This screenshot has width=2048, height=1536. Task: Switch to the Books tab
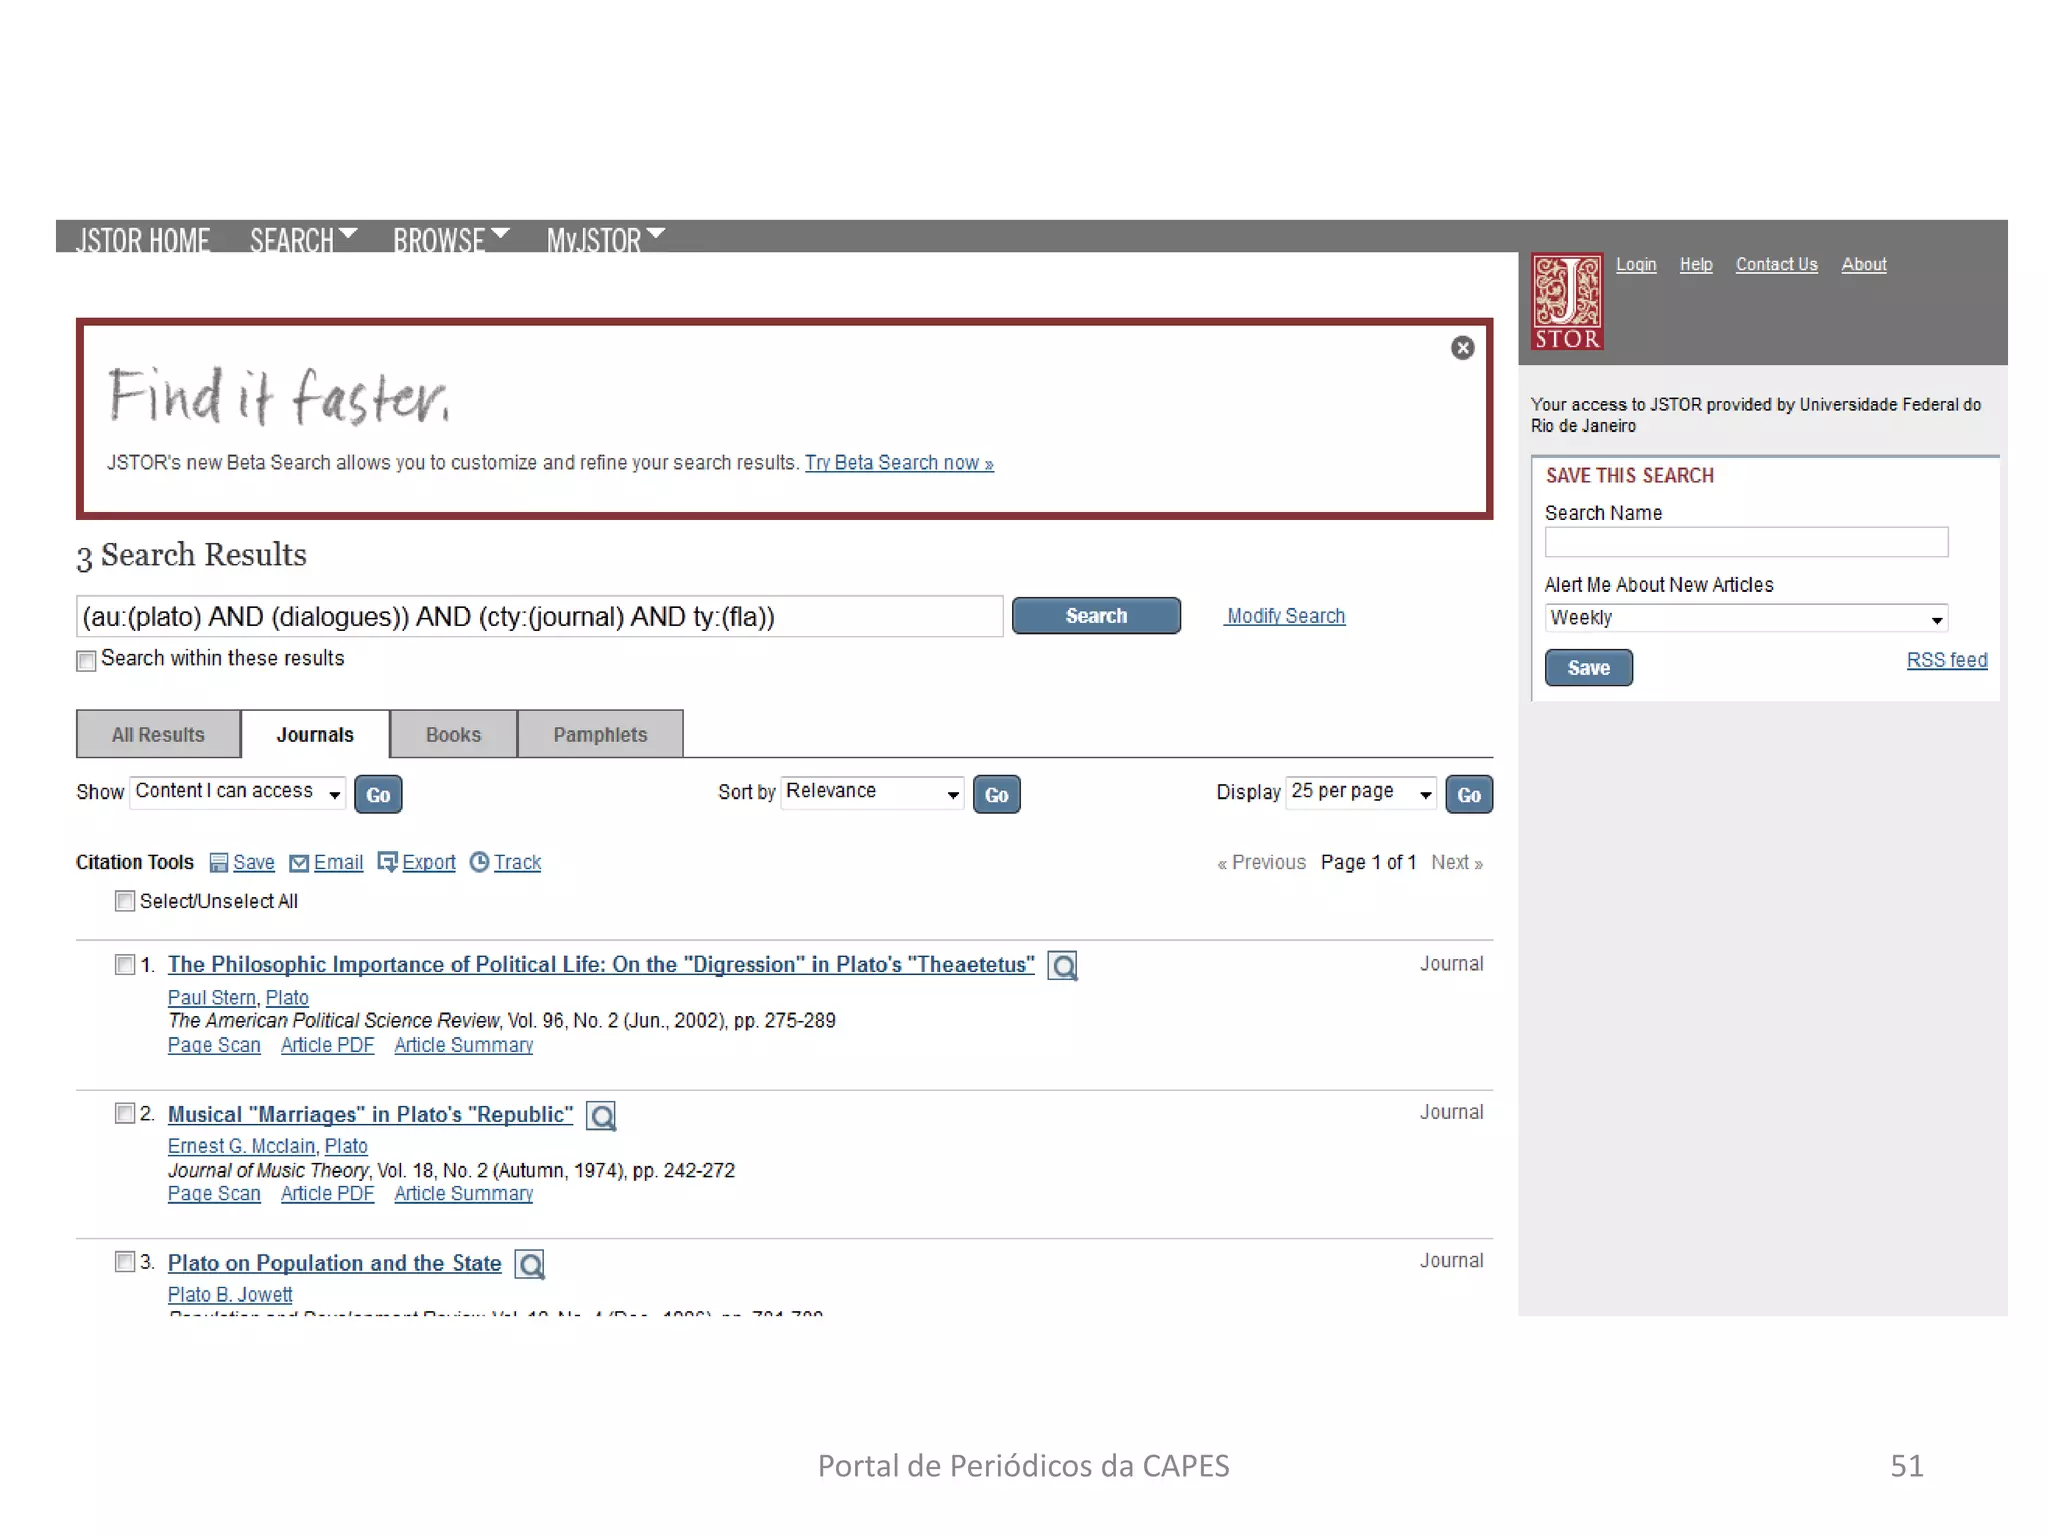453,735
